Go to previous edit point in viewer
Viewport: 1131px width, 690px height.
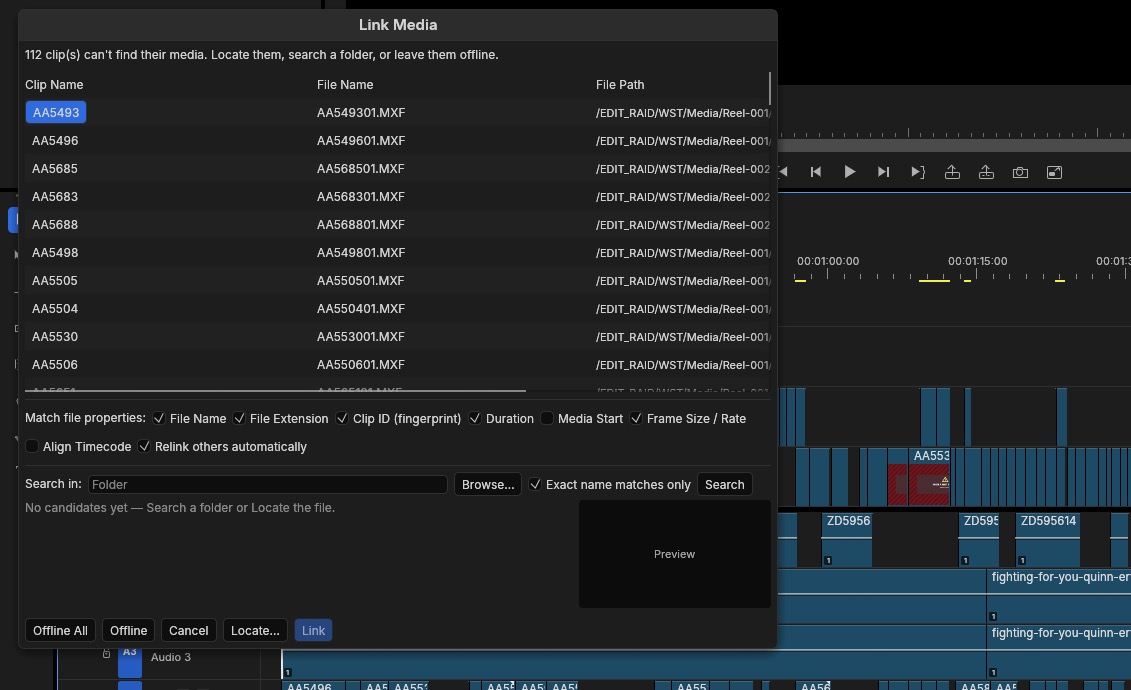[x=816, y=172]
